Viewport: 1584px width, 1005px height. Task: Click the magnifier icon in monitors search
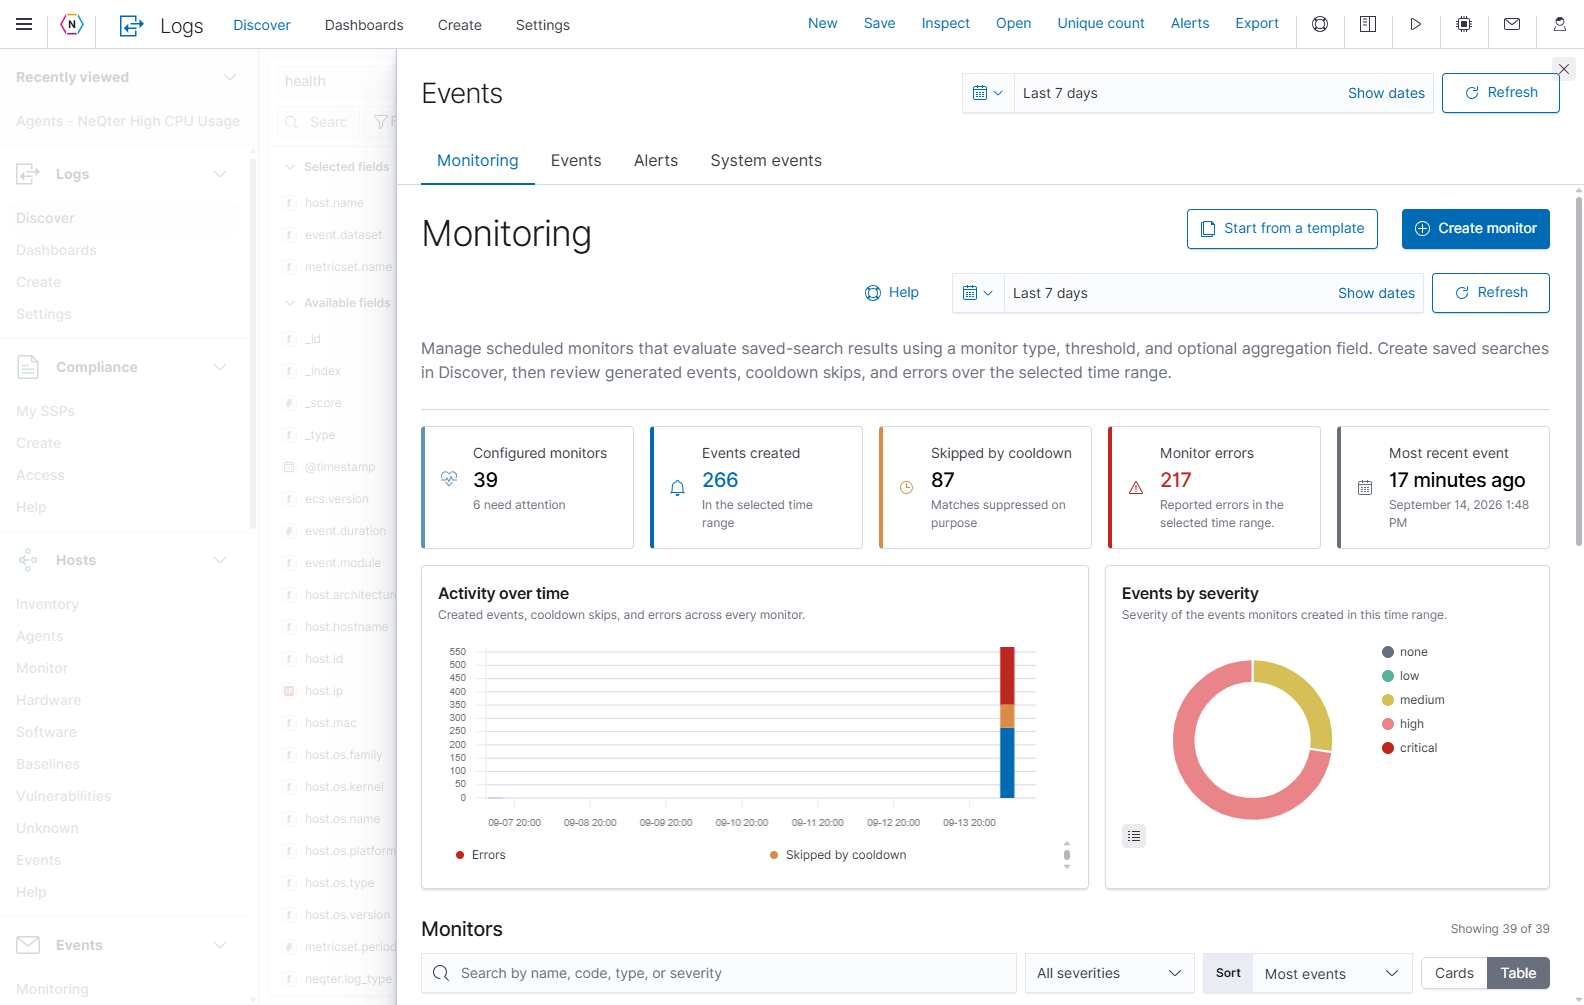[x=441, y=973]
